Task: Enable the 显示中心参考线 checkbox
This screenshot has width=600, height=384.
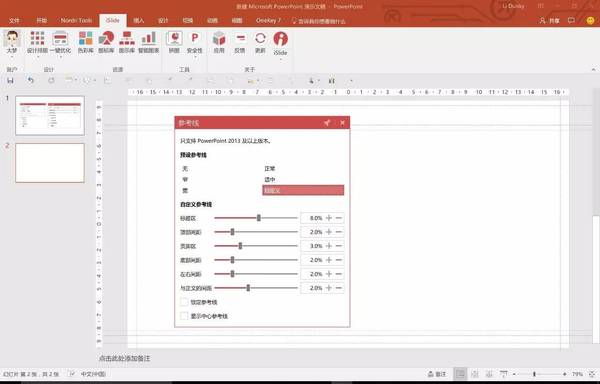Action: 184,316
